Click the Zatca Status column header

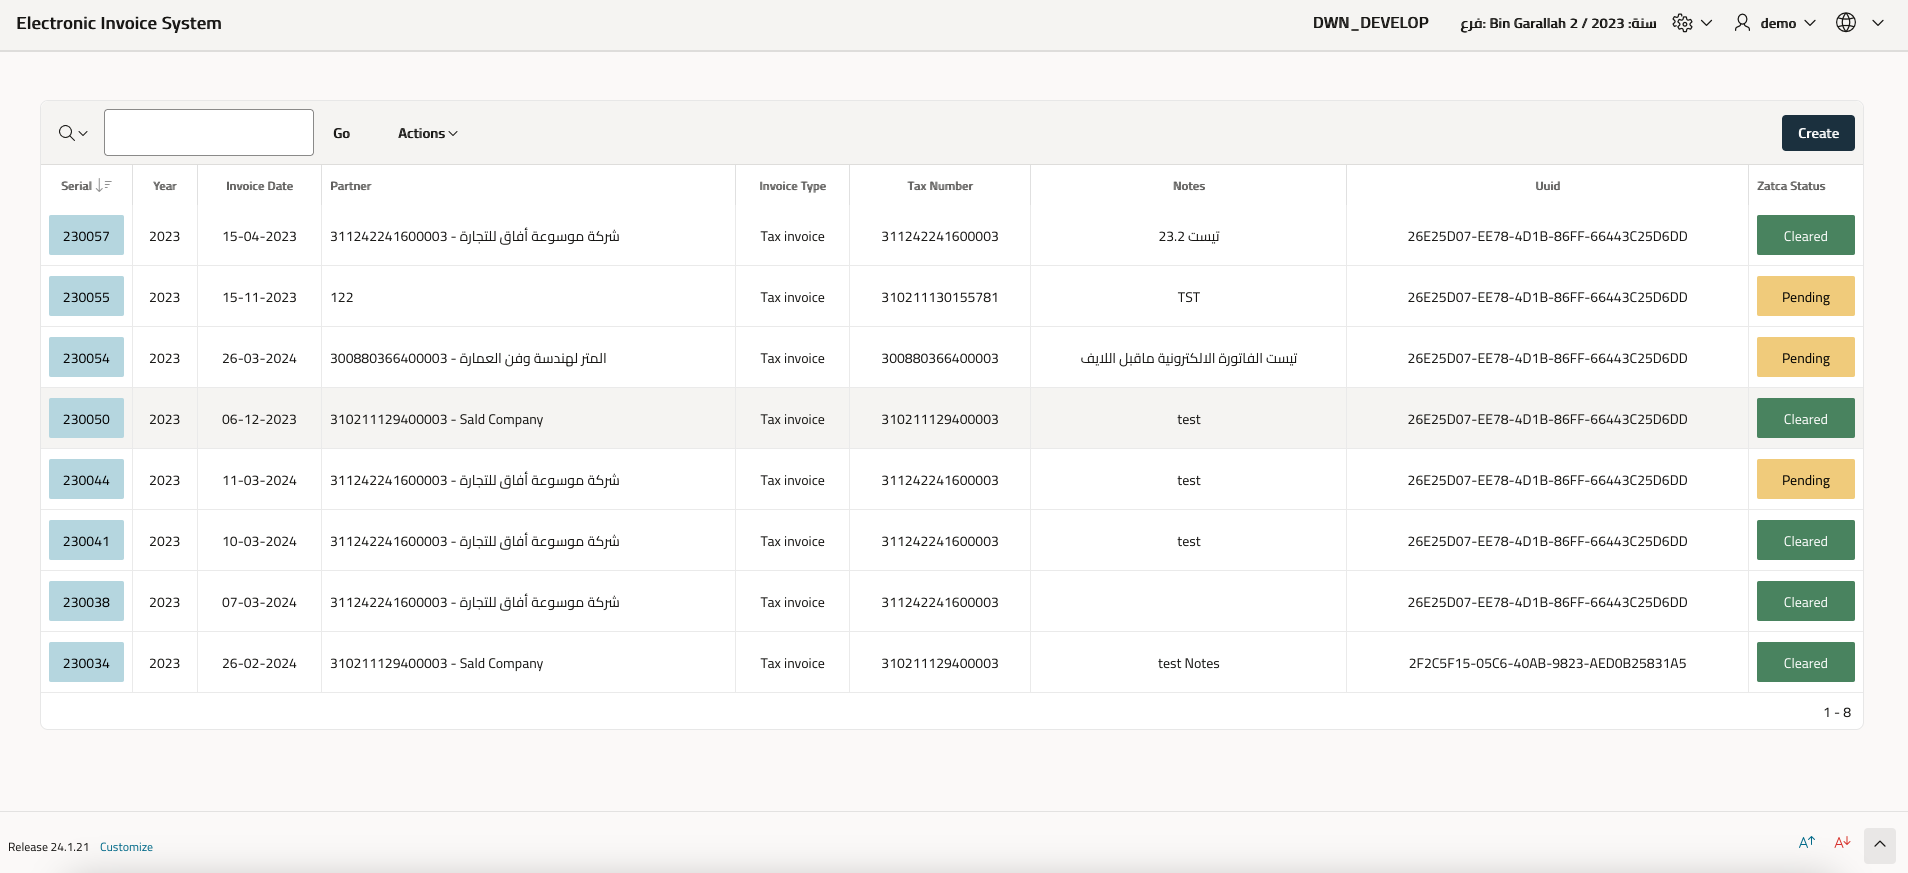1791,186
